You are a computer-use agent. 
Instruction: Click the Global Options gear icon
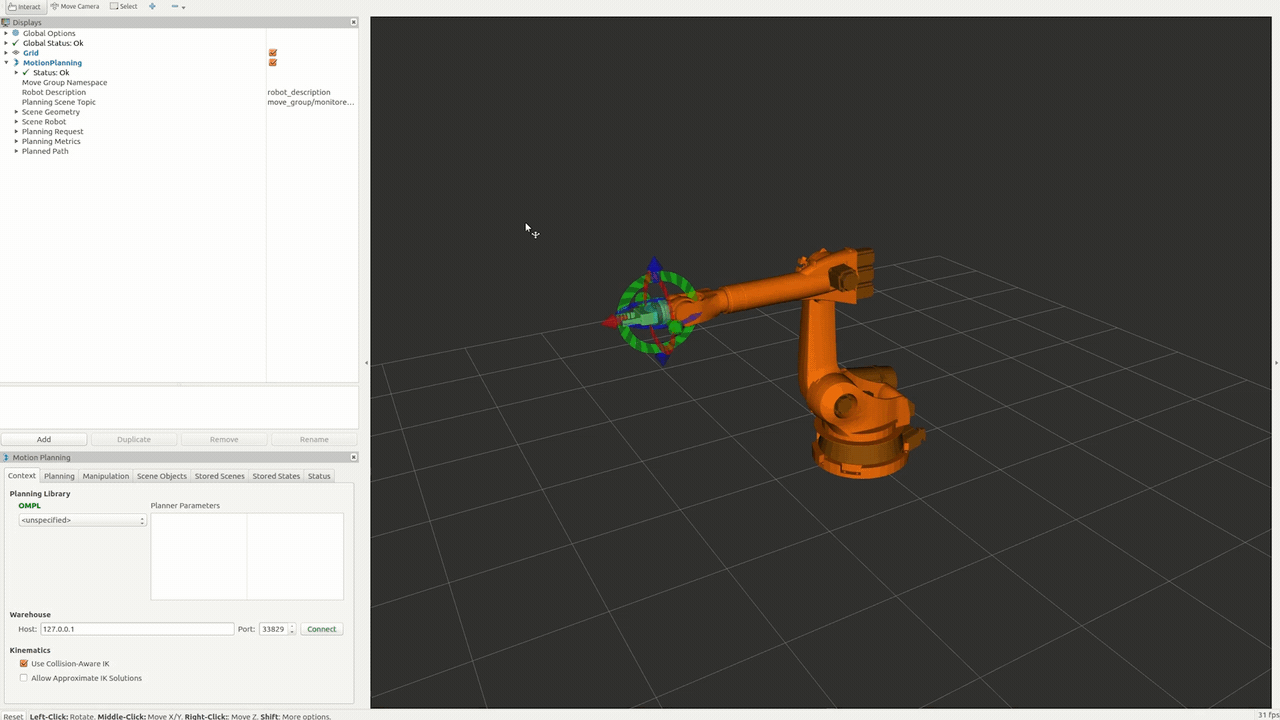tap(16, 33)
